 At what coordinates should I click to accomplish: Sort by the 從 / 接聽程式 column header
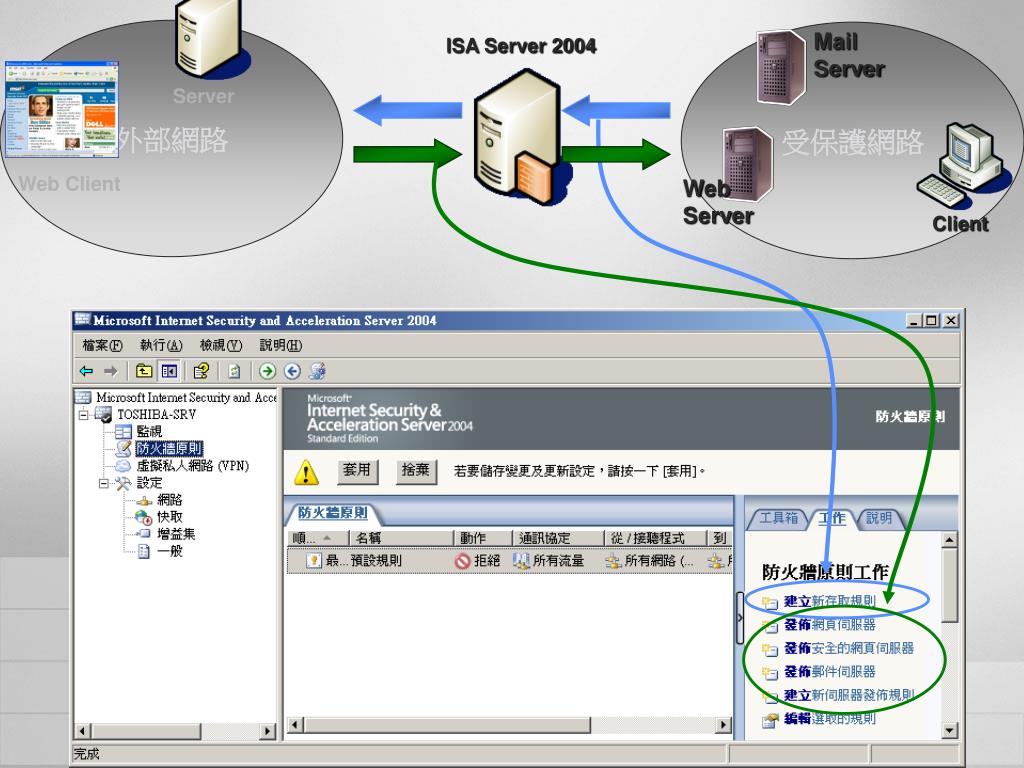[x=656, y=538]
